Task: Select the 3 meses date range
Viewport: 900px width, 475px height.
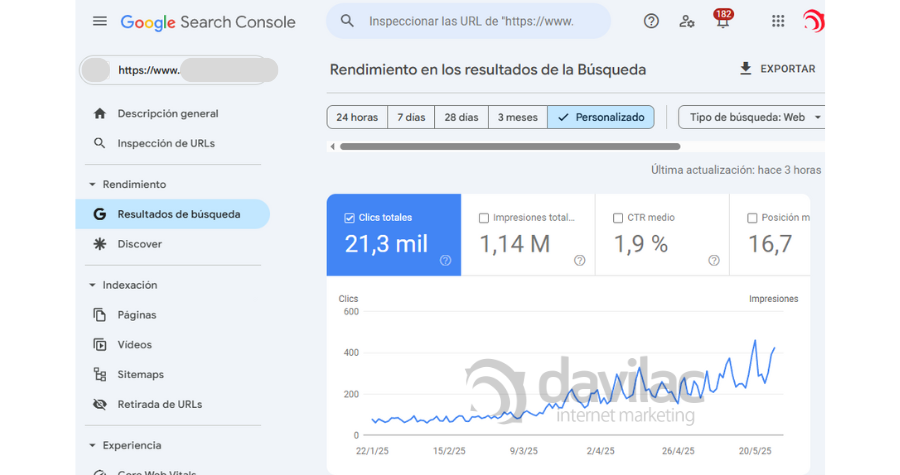Action: tap(518, 117)
